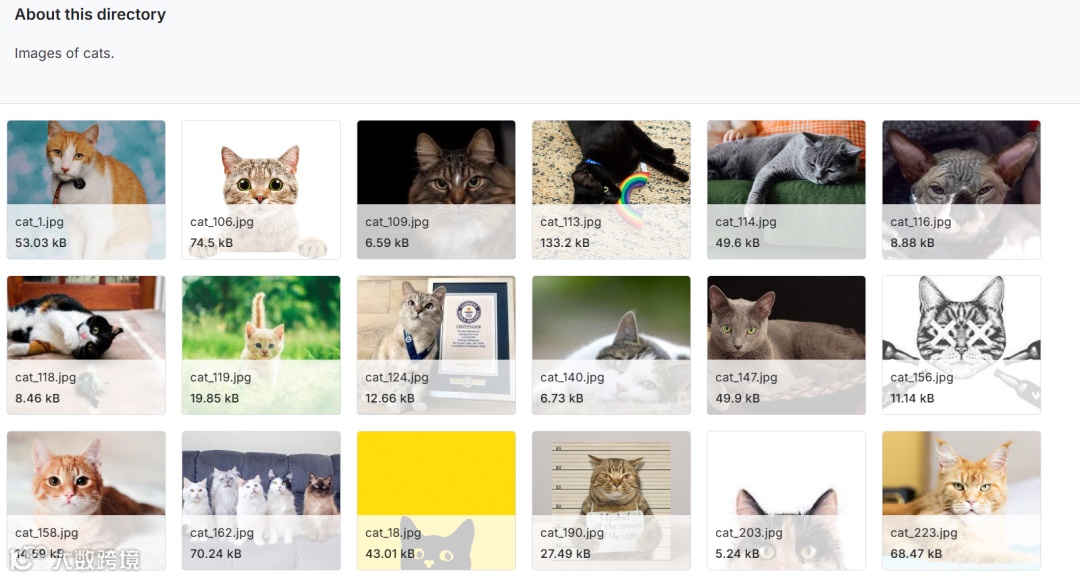Click the cat_147.jpg filename text
1080x579 pixels.
746,377
